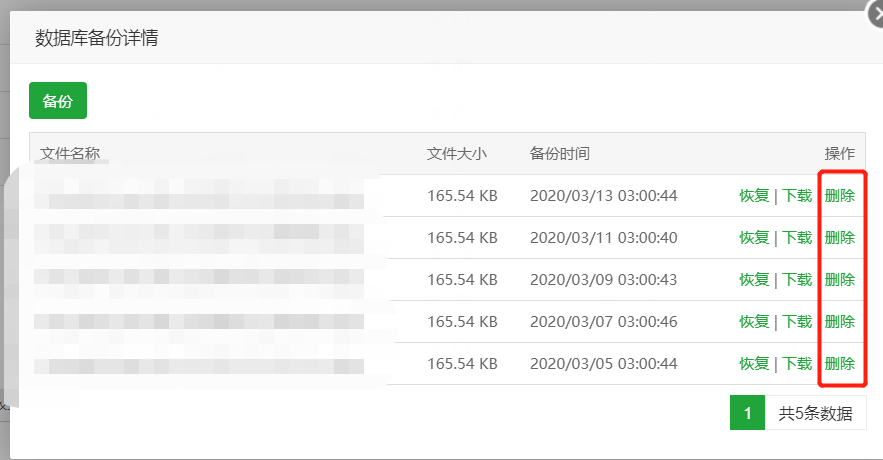Close the 数据库备份详情 dialog

877,16
